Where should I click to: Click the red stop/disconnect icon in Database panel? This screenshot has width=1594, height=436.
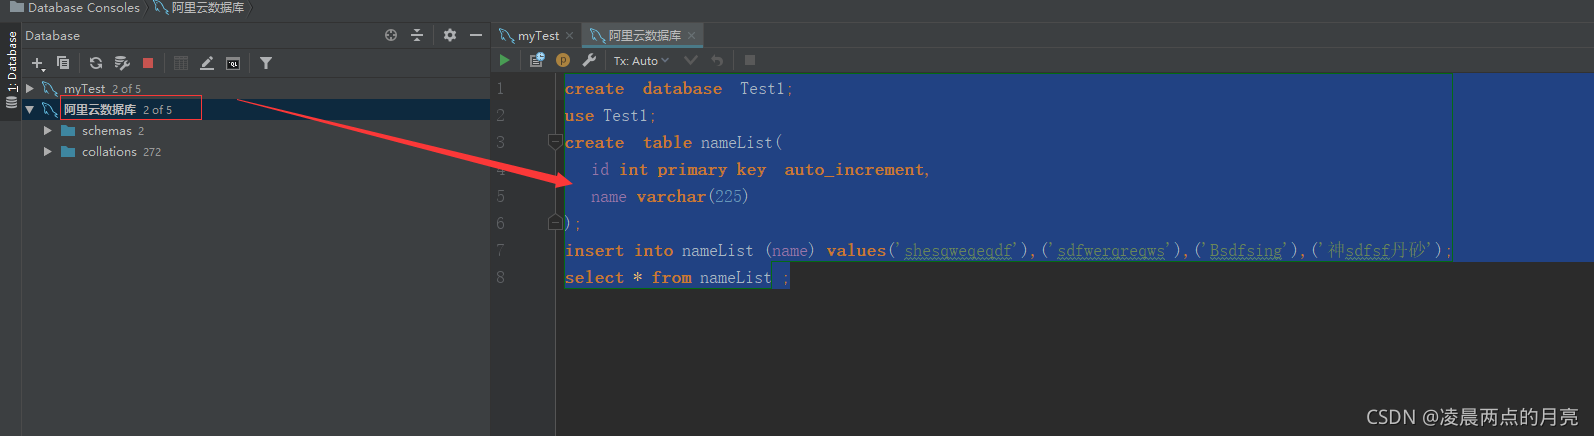point(148,63)
